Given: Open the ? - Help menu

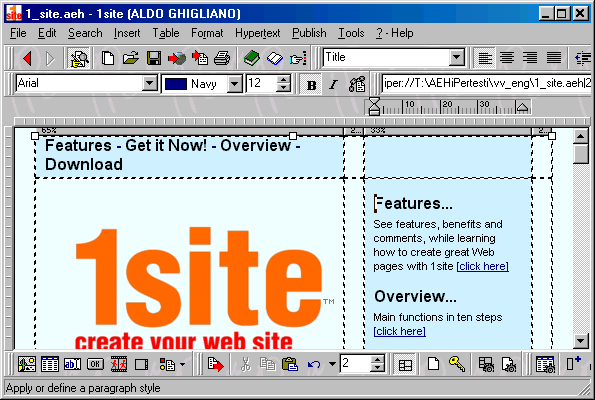Looking at the screenshot, I should tap(395, 33).
